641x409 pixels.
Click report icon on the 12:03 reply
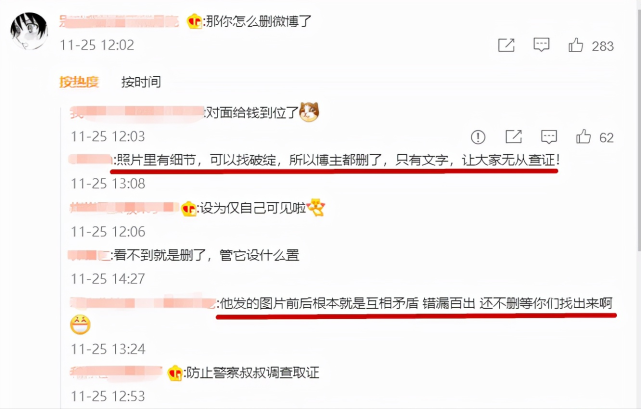point(478,137)
